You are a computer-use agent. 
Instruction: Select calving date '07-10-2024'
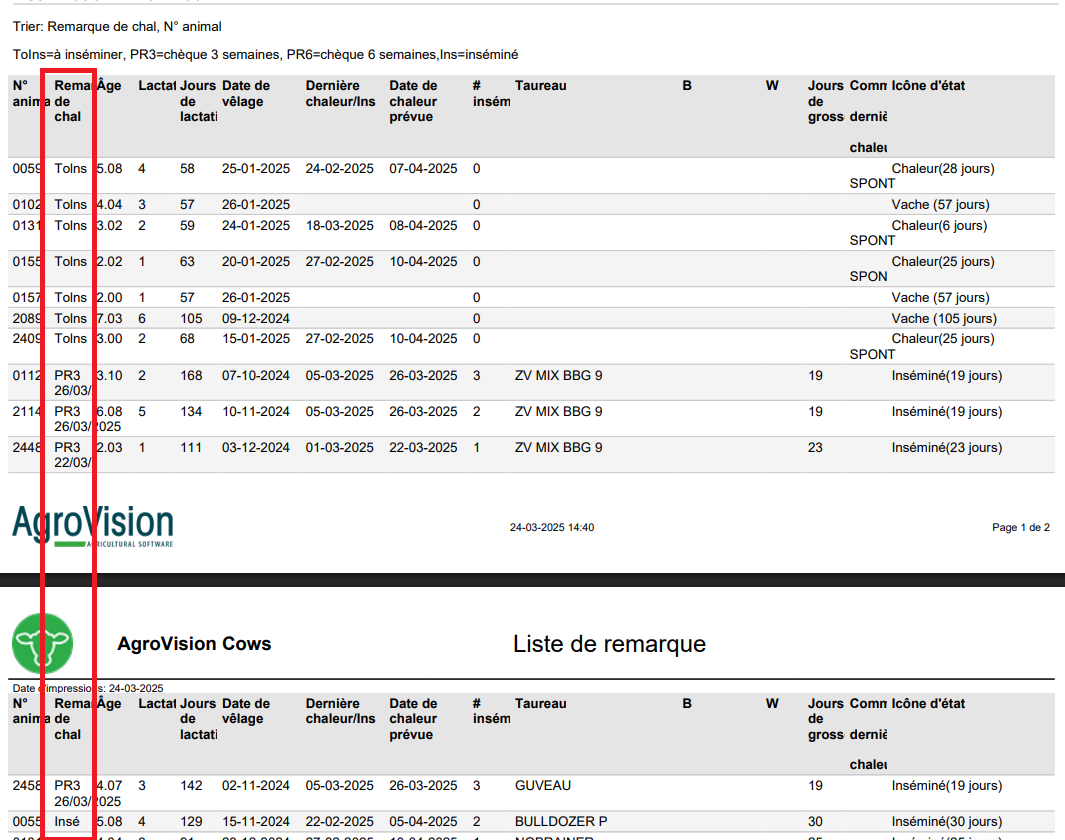point(255,376)
